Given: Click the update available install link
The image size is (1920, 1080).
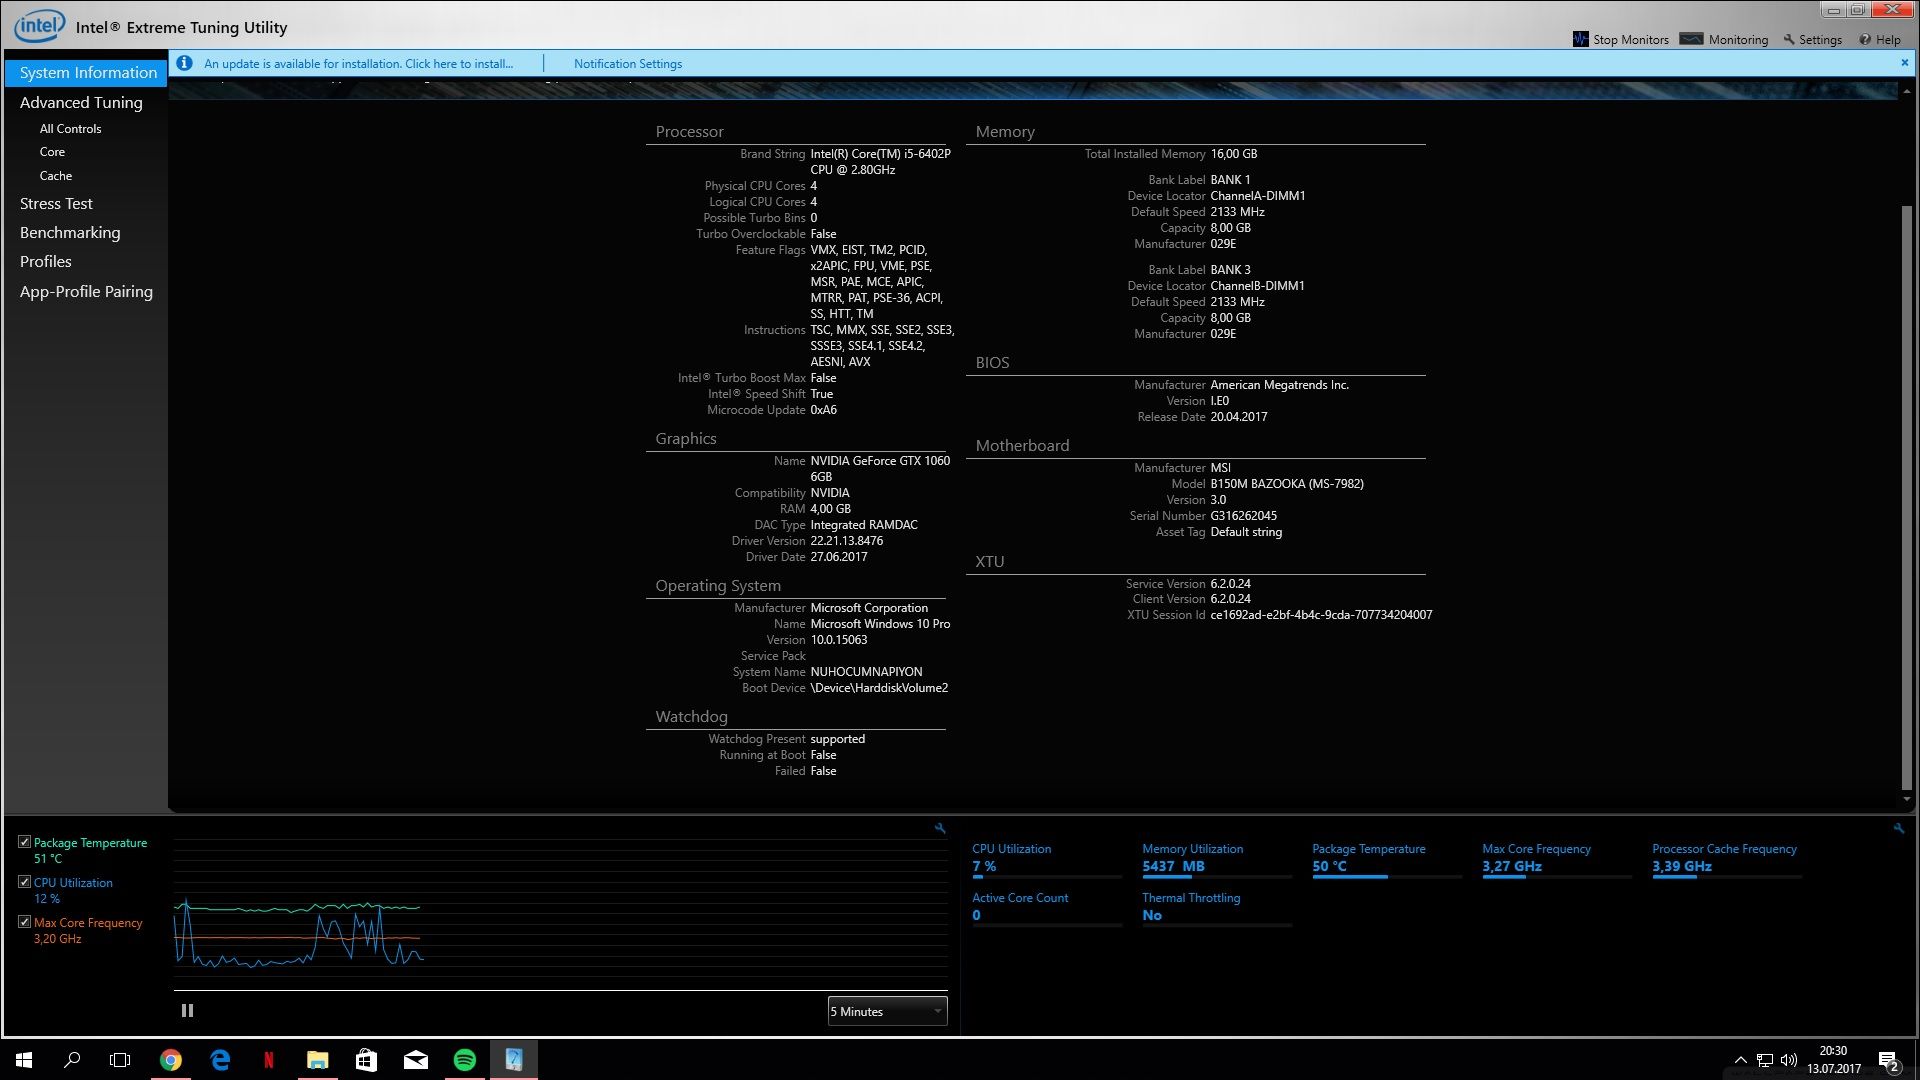Looking at the screenshot, I should click(x=358, y=63).
